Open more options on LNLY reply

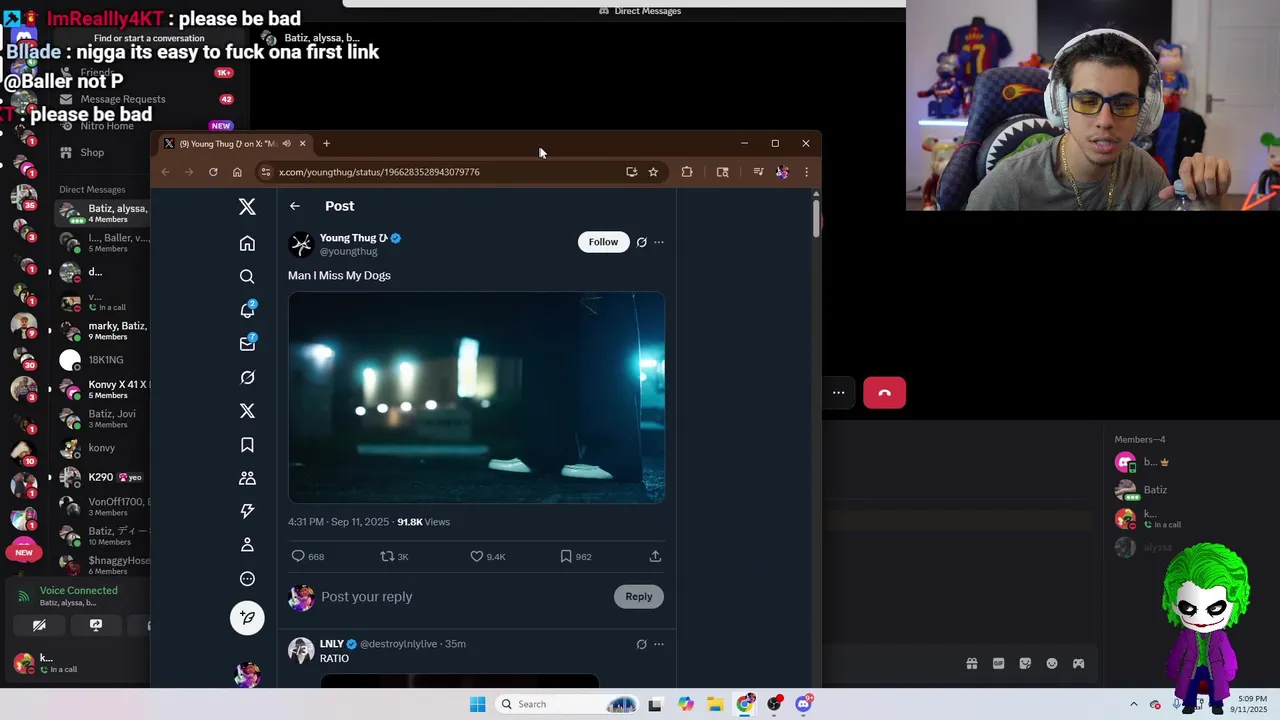(658, 644)
